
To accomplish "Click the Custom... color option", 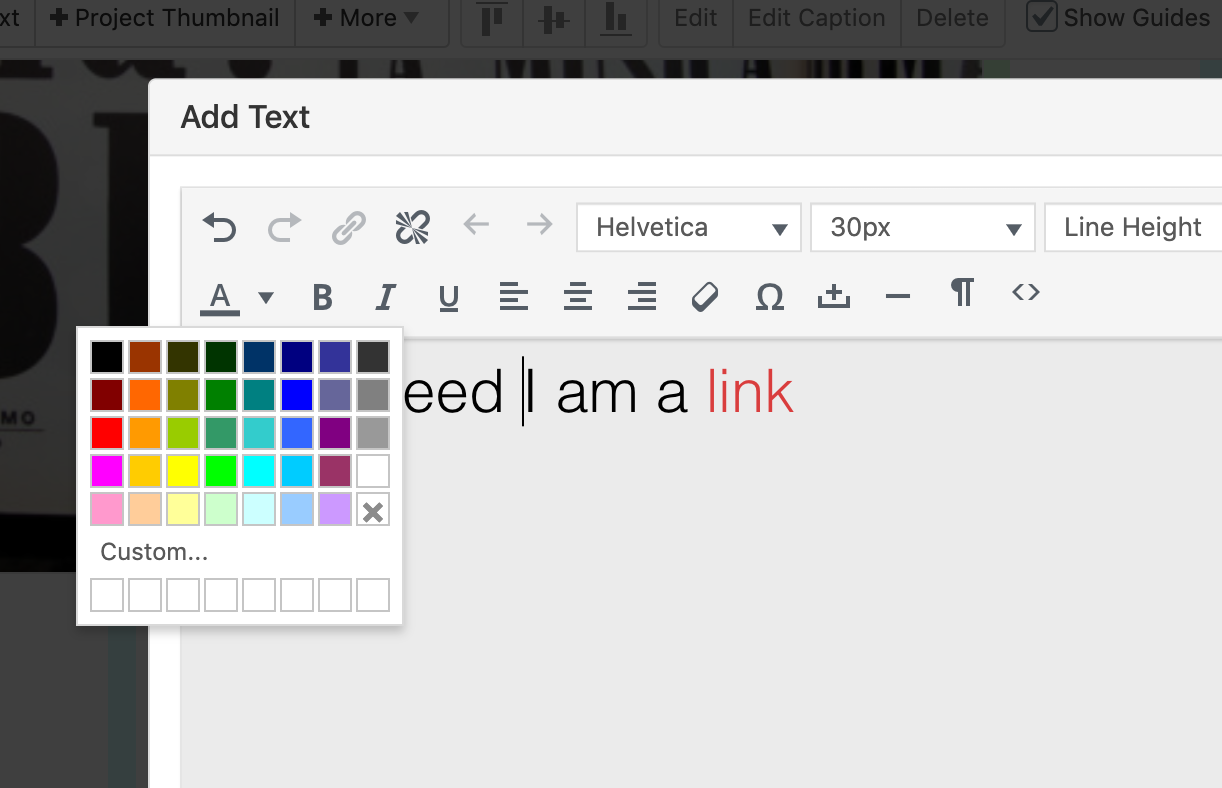I will (x=154, y=551).
